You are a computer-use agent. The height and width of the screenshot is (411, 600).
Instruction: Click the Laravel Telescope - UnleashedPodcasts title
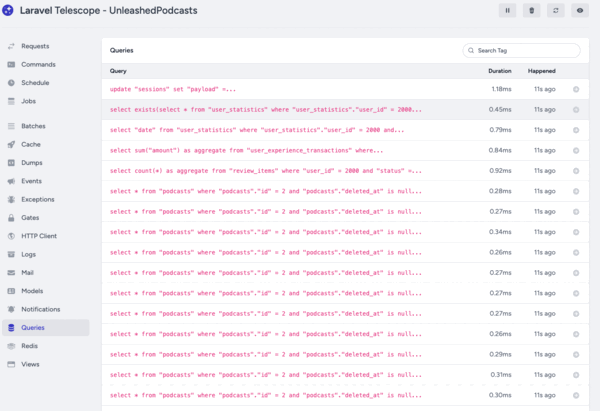pos(109,10)
